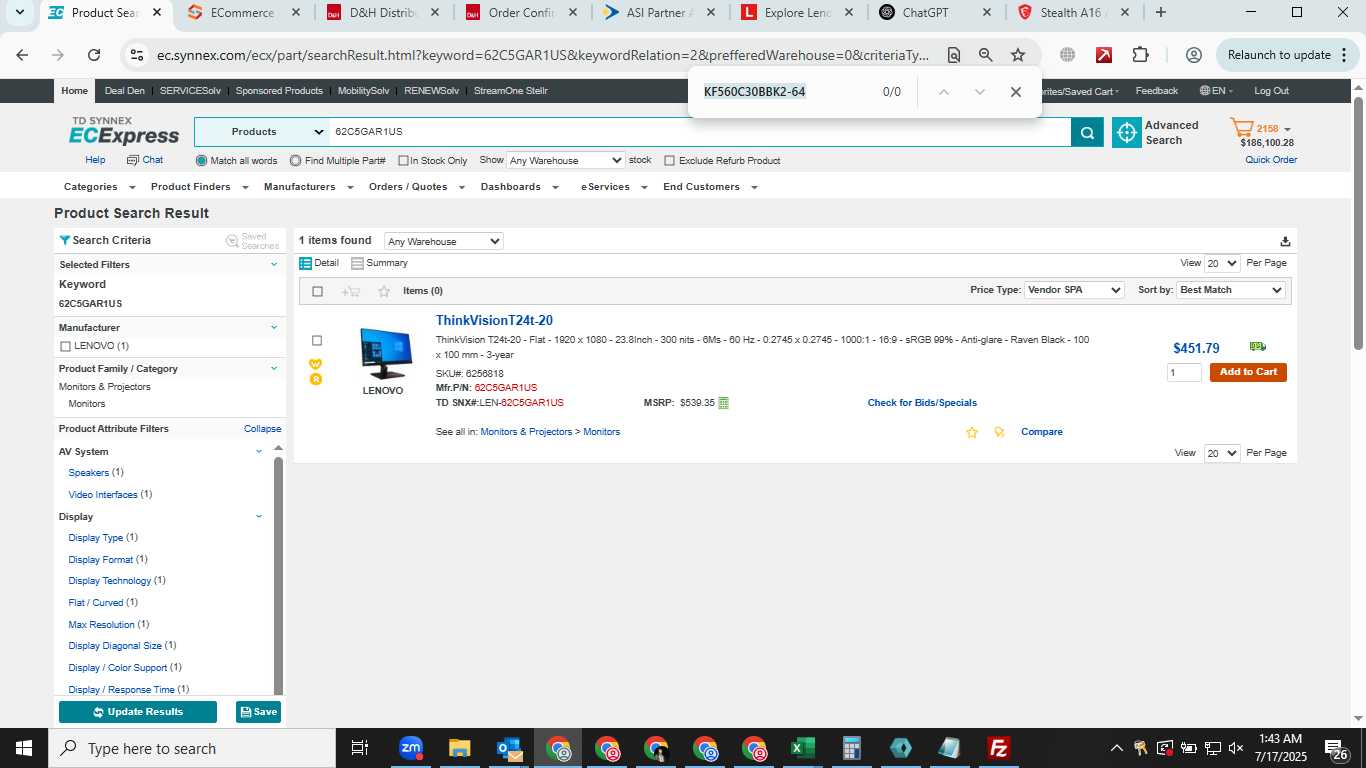Reload the page in browser
Image resolution: width=1366 pixels, height=768 pixels.
click(94, 55)
